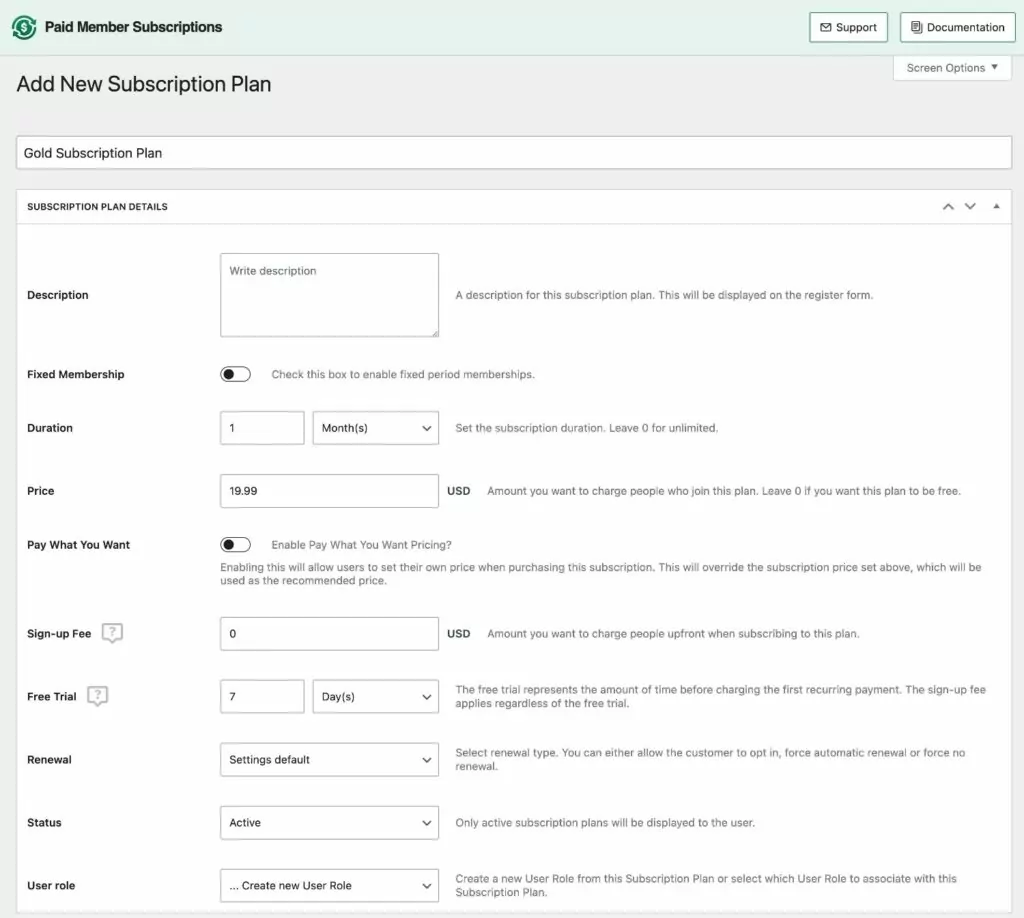Click the Paid Member Subscriptions logo icon
Screen dimensions: 1024x918
(24, 27)
